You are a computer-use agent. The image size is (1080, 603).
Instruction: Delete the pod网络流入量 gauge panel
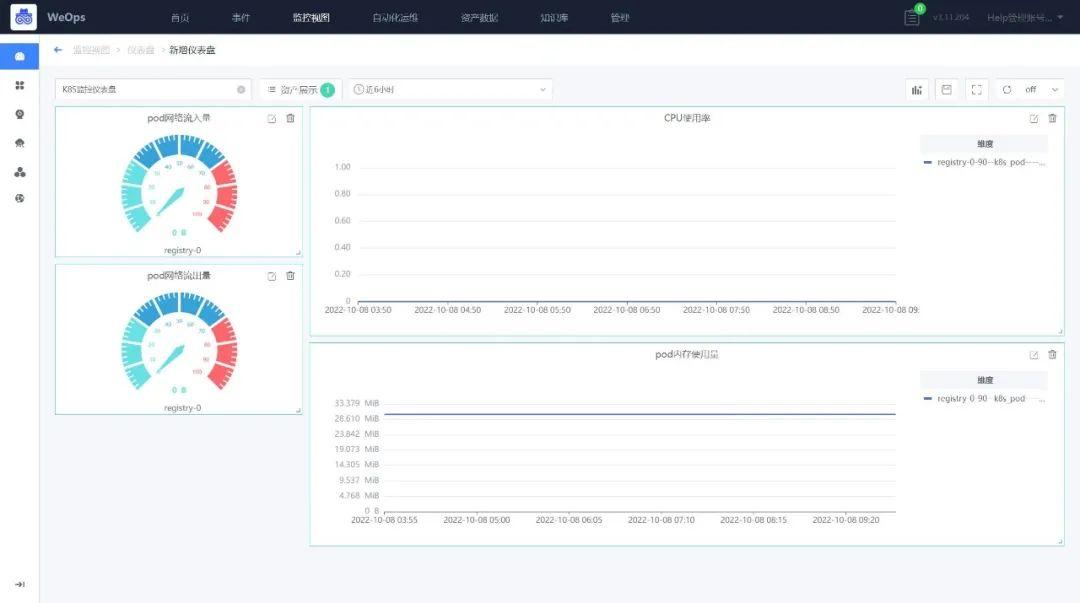[x=291, y=119]
